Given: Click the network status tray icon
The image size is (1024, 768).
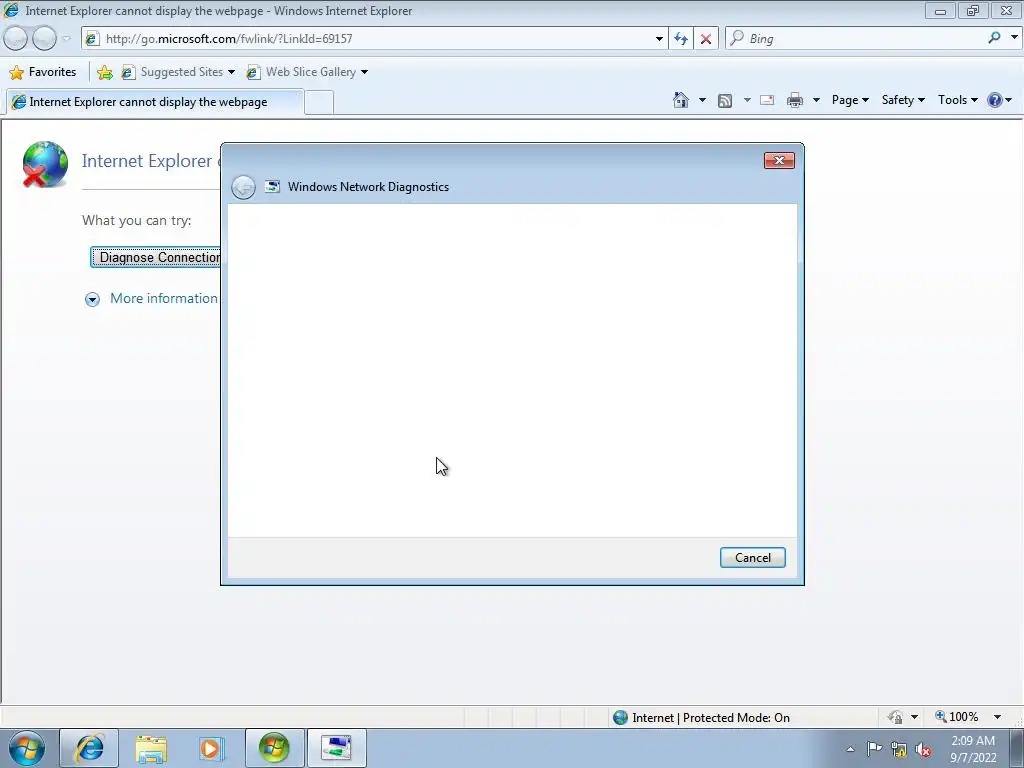Looking at the screenshot, I should 899,749.
